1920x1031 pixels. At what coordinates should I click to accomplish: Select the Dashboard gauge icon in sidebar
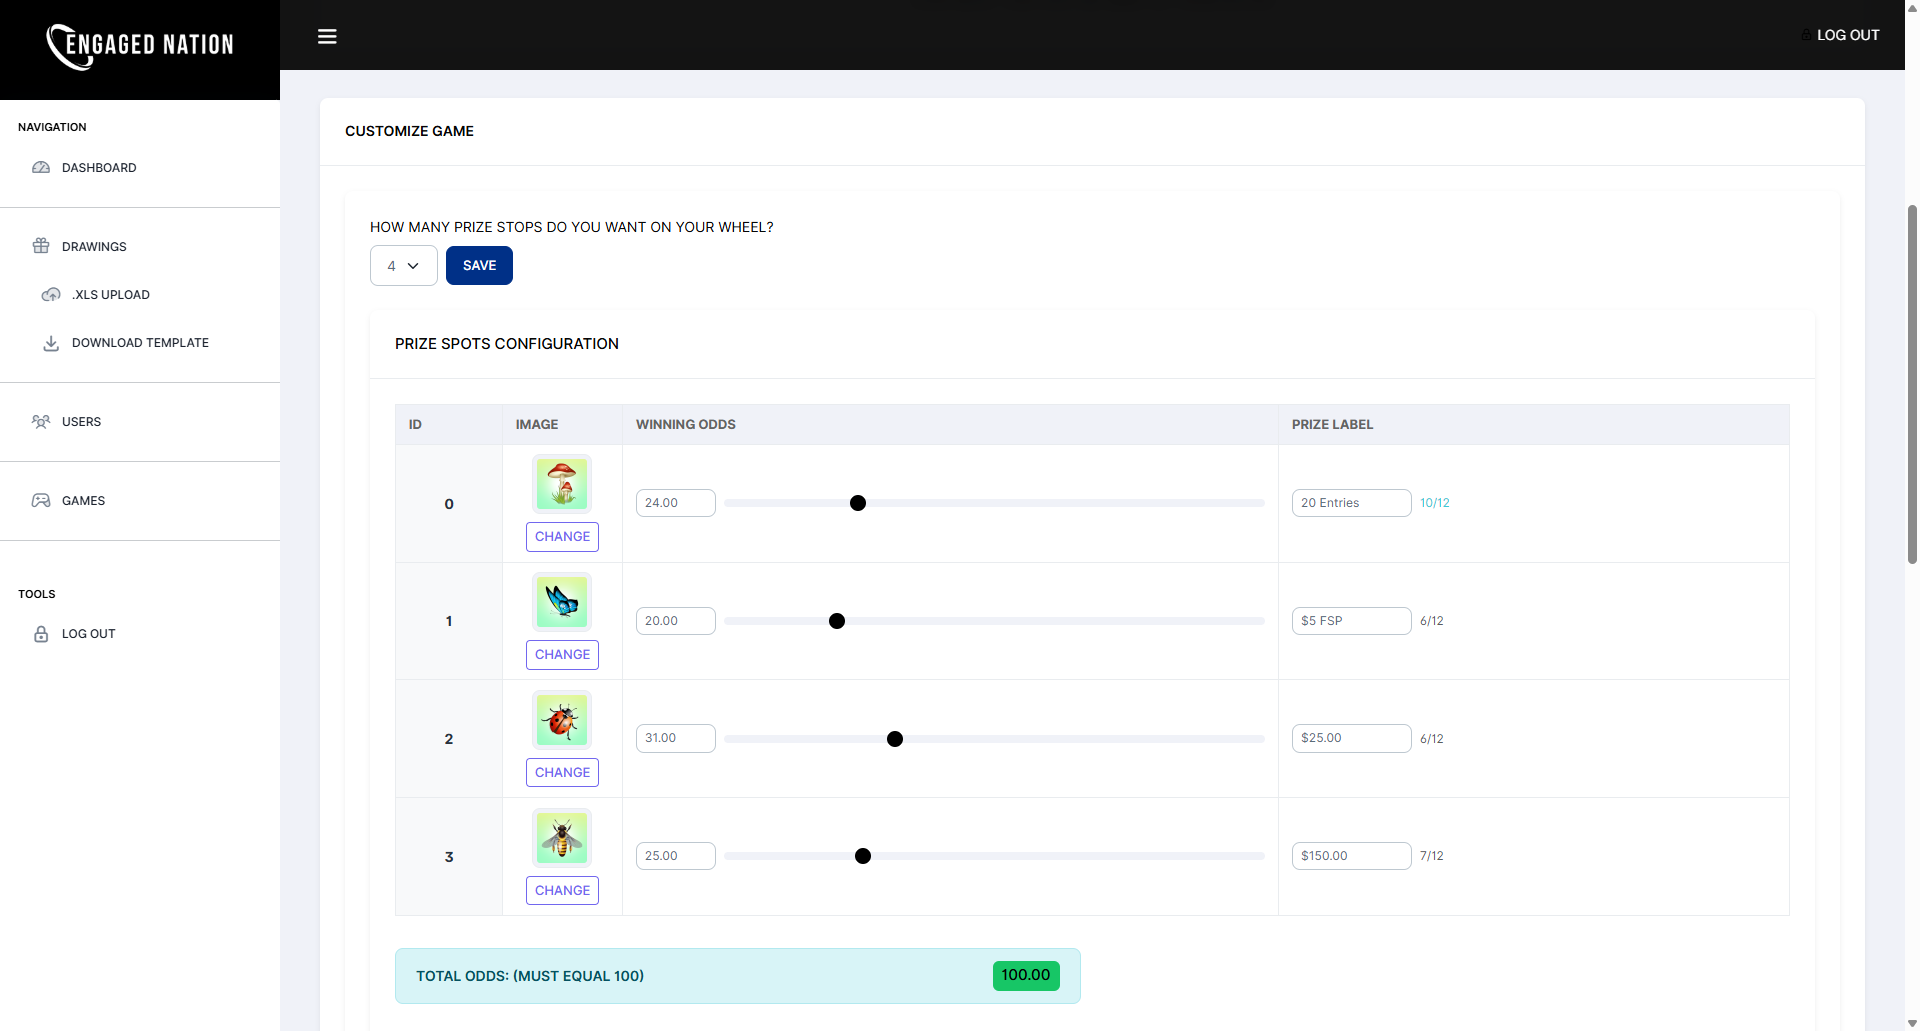tap(40, 167)
